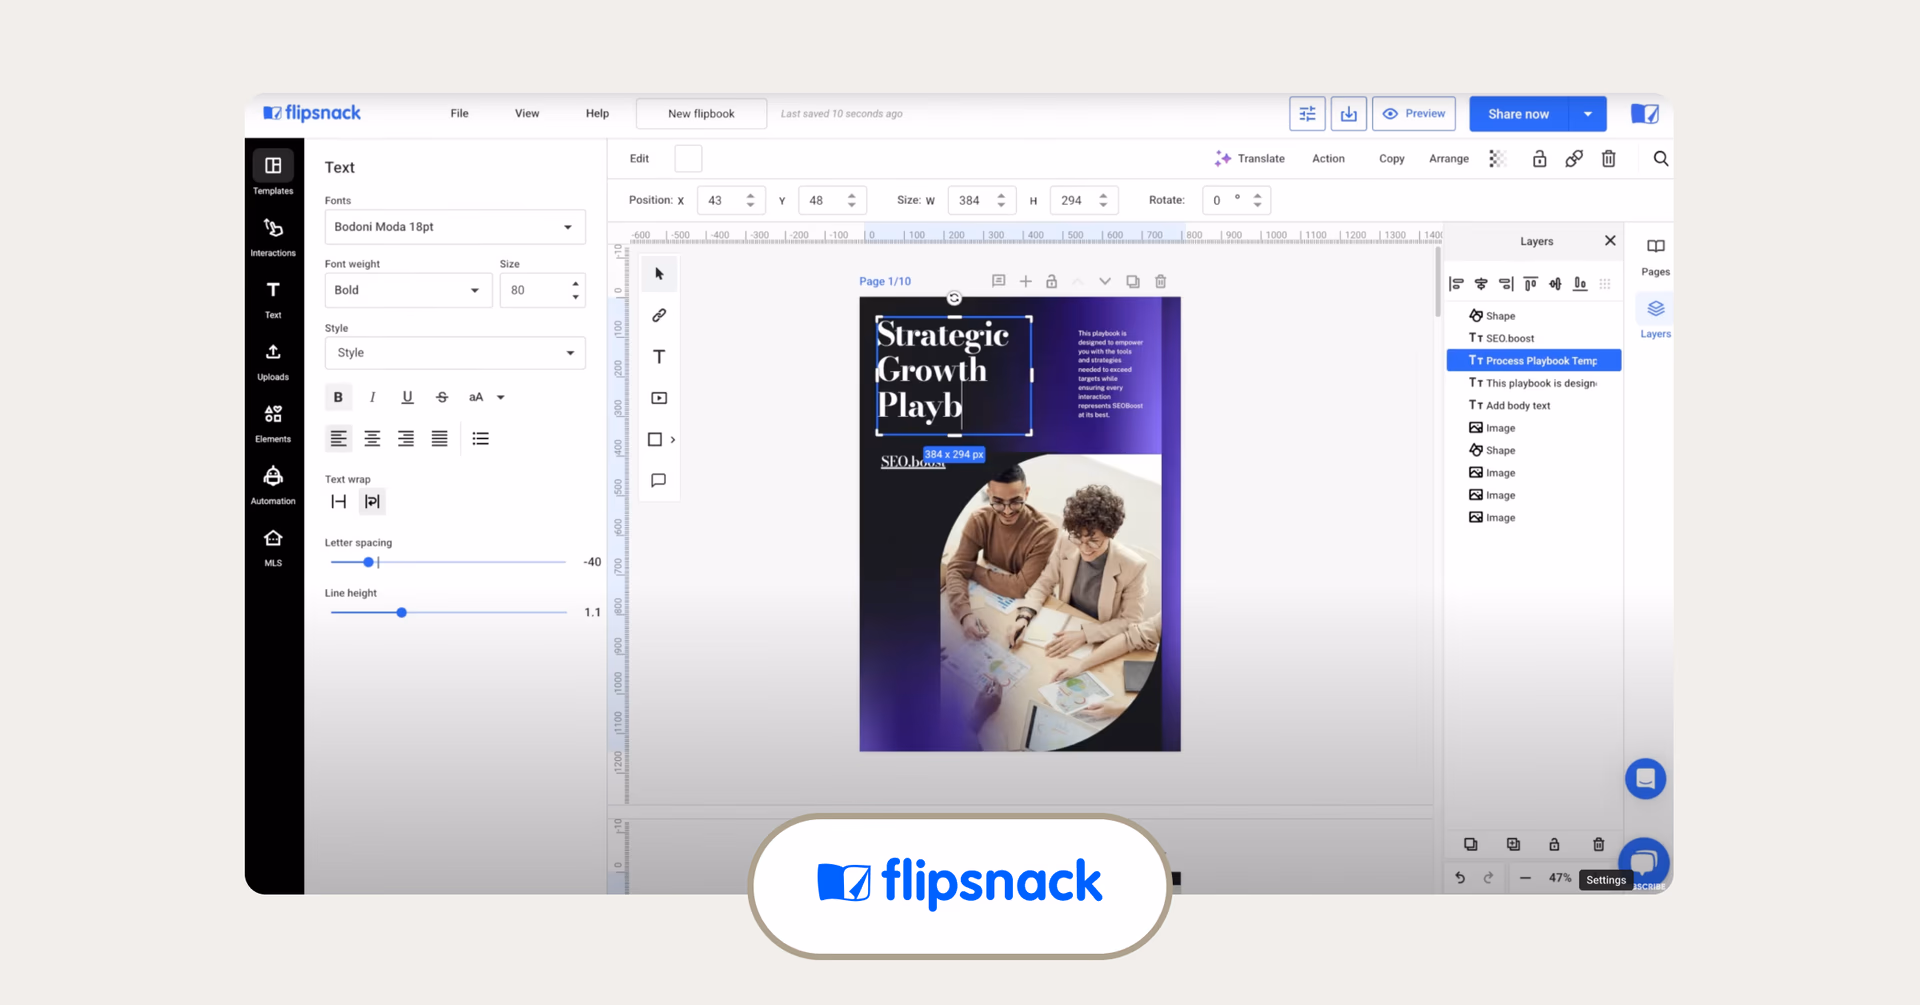Click the Copy button

(1392, 159)
